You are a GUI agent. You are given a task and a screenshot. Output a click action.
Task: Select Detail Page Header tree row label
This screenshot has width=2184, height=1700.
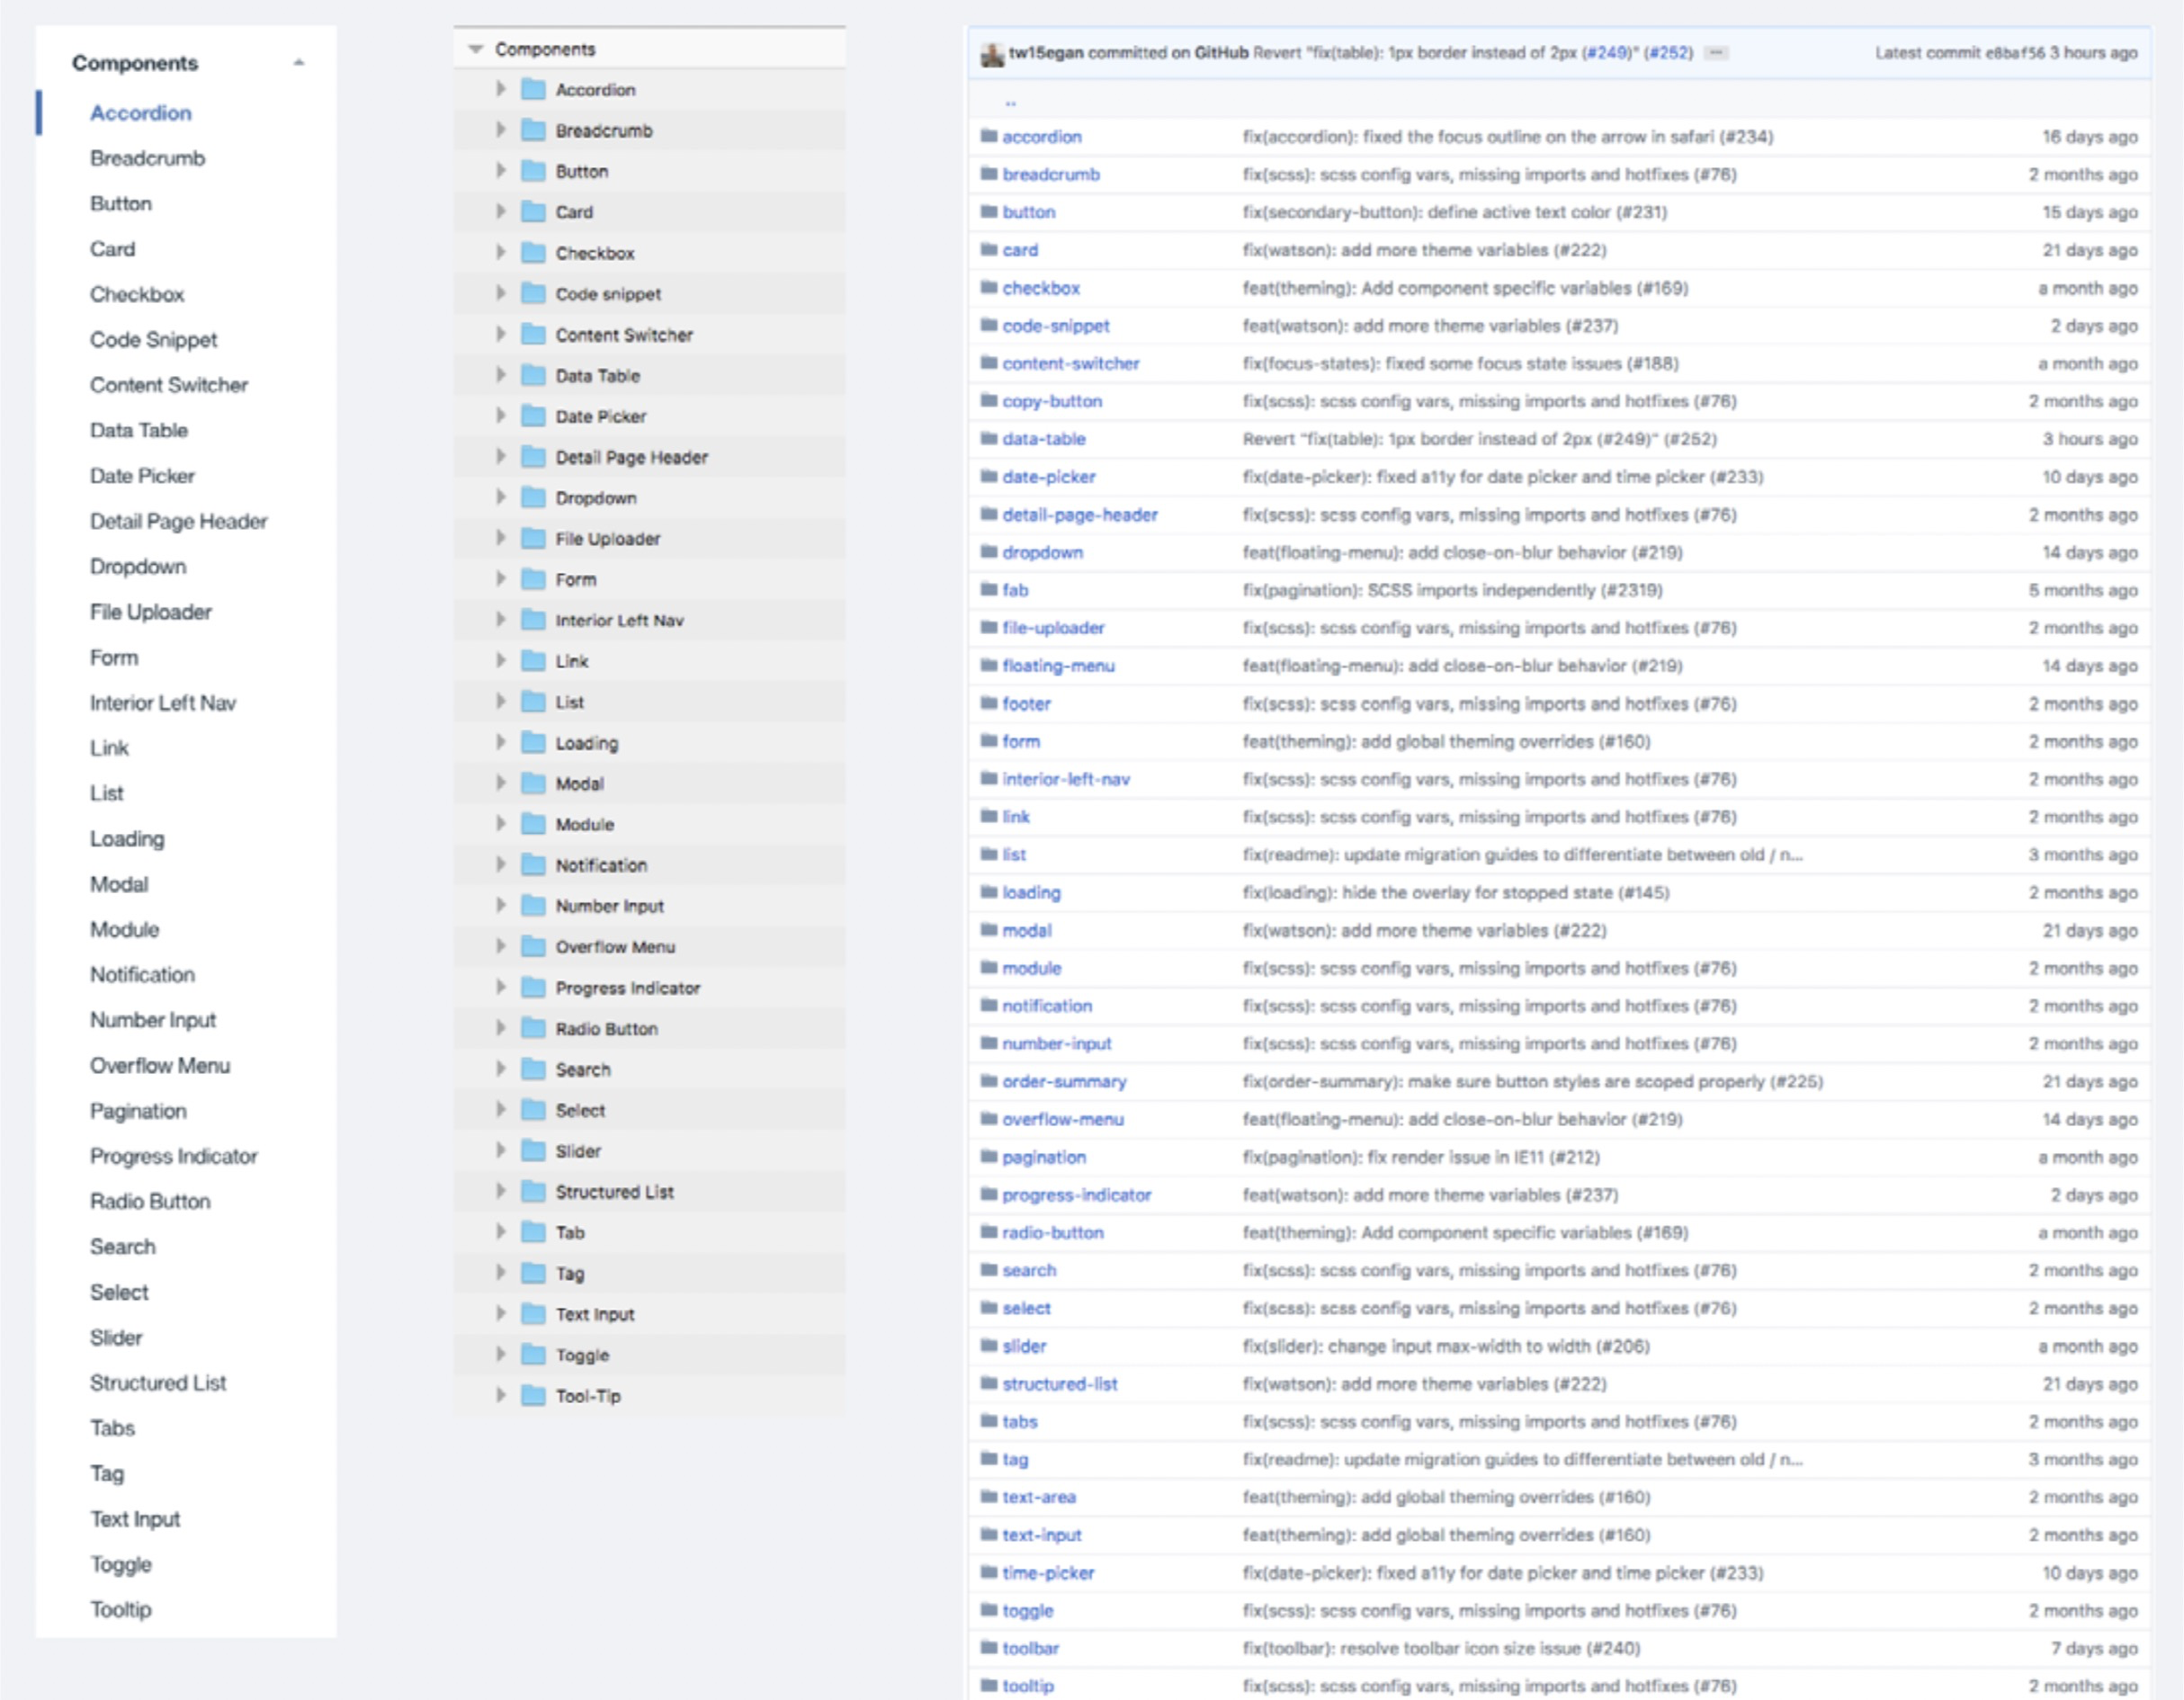click(x=632, y=457)
